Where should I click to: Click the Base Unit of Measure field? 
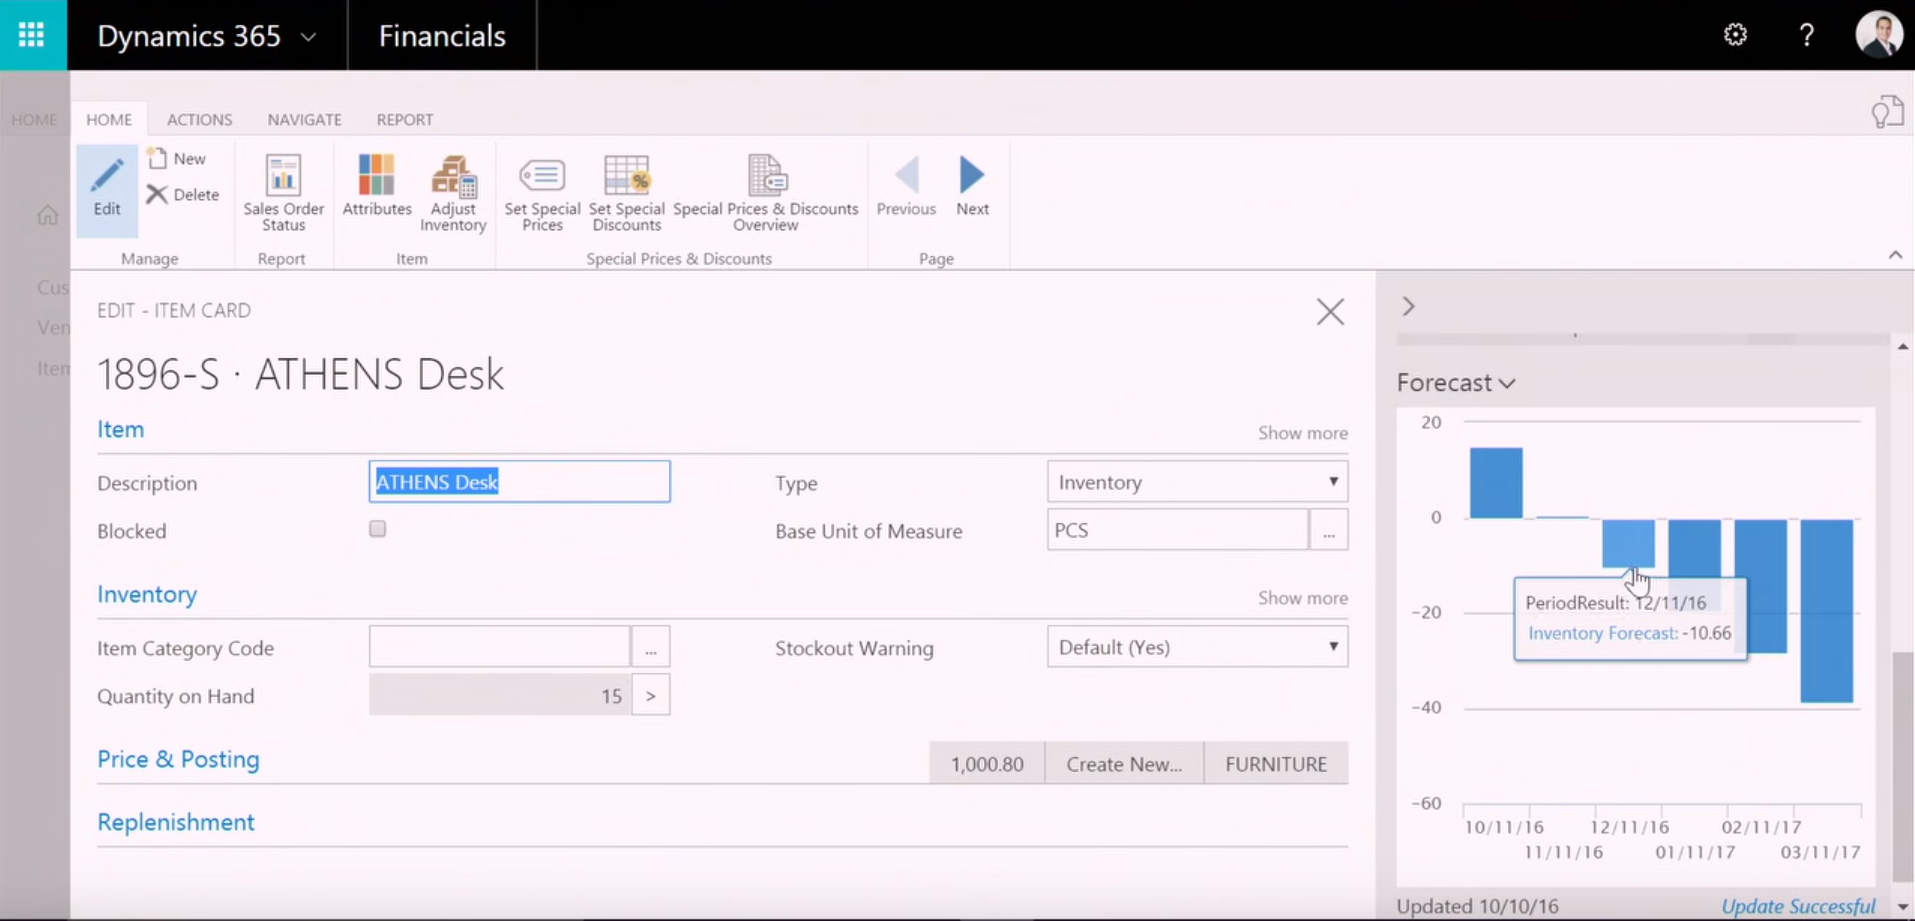(1177, 530)
